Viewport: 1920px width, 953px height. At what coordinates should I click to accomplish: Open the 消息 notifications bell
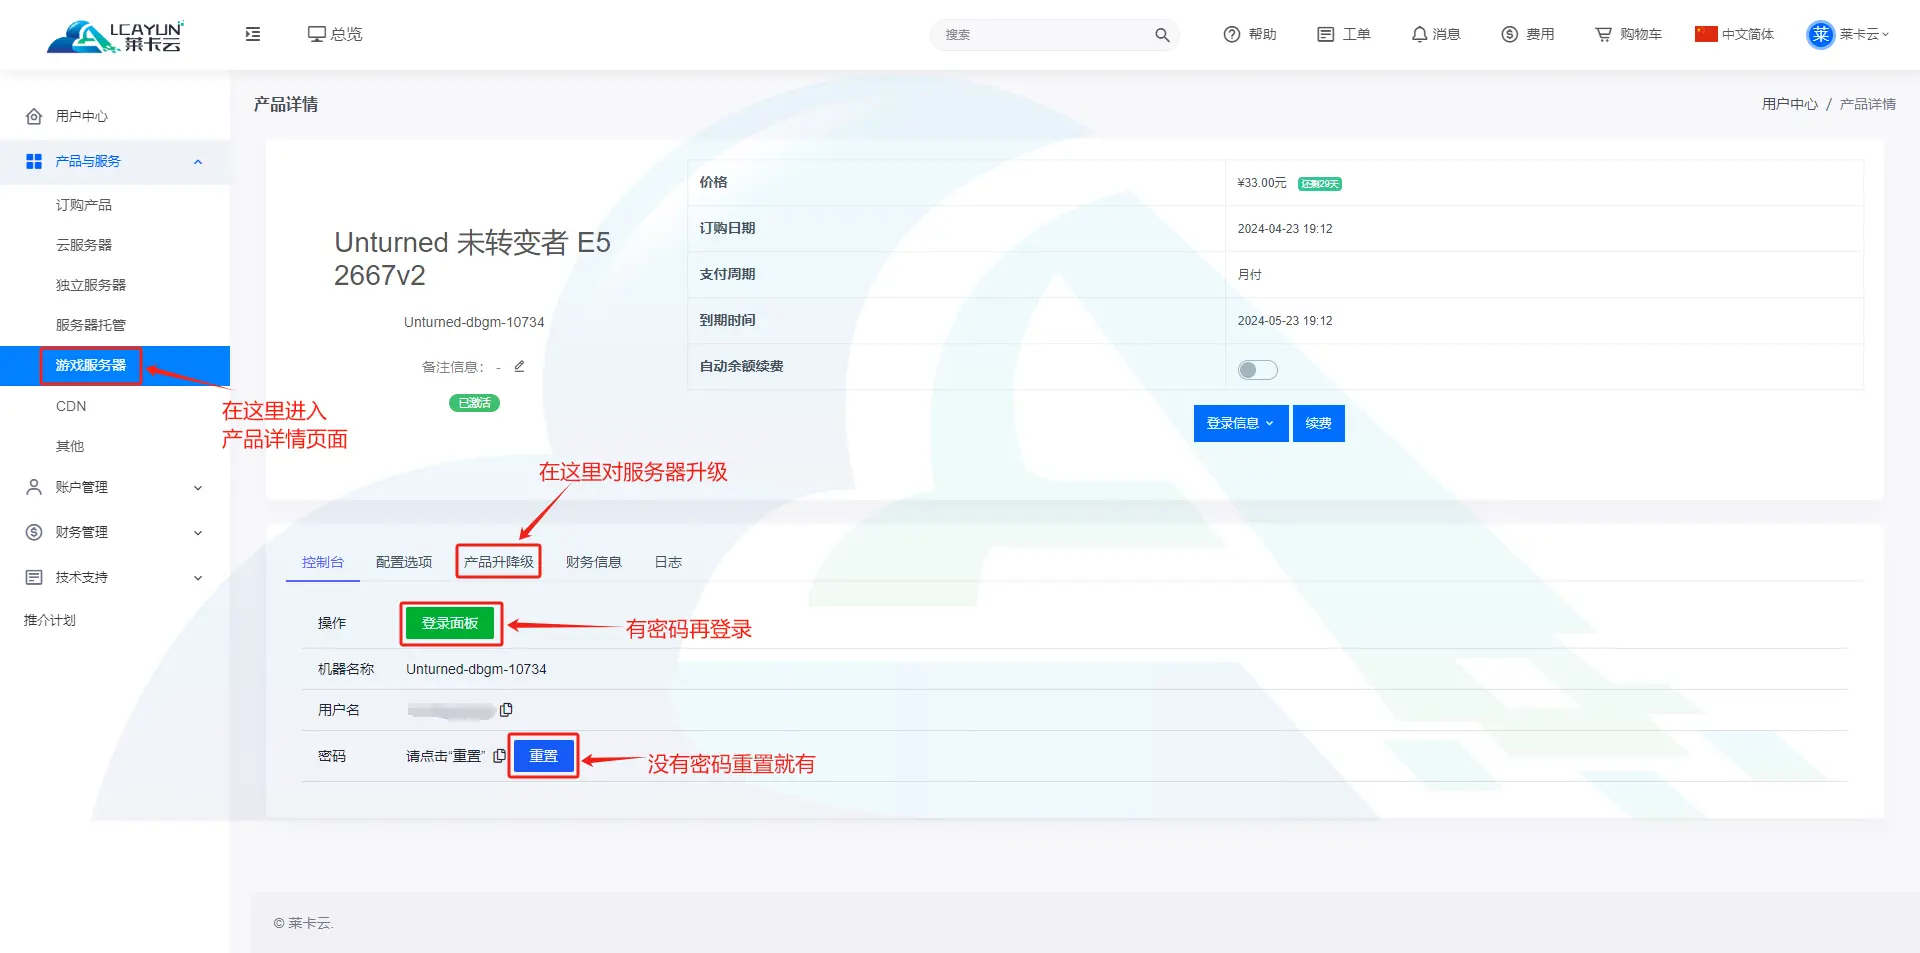[1436, 34]
